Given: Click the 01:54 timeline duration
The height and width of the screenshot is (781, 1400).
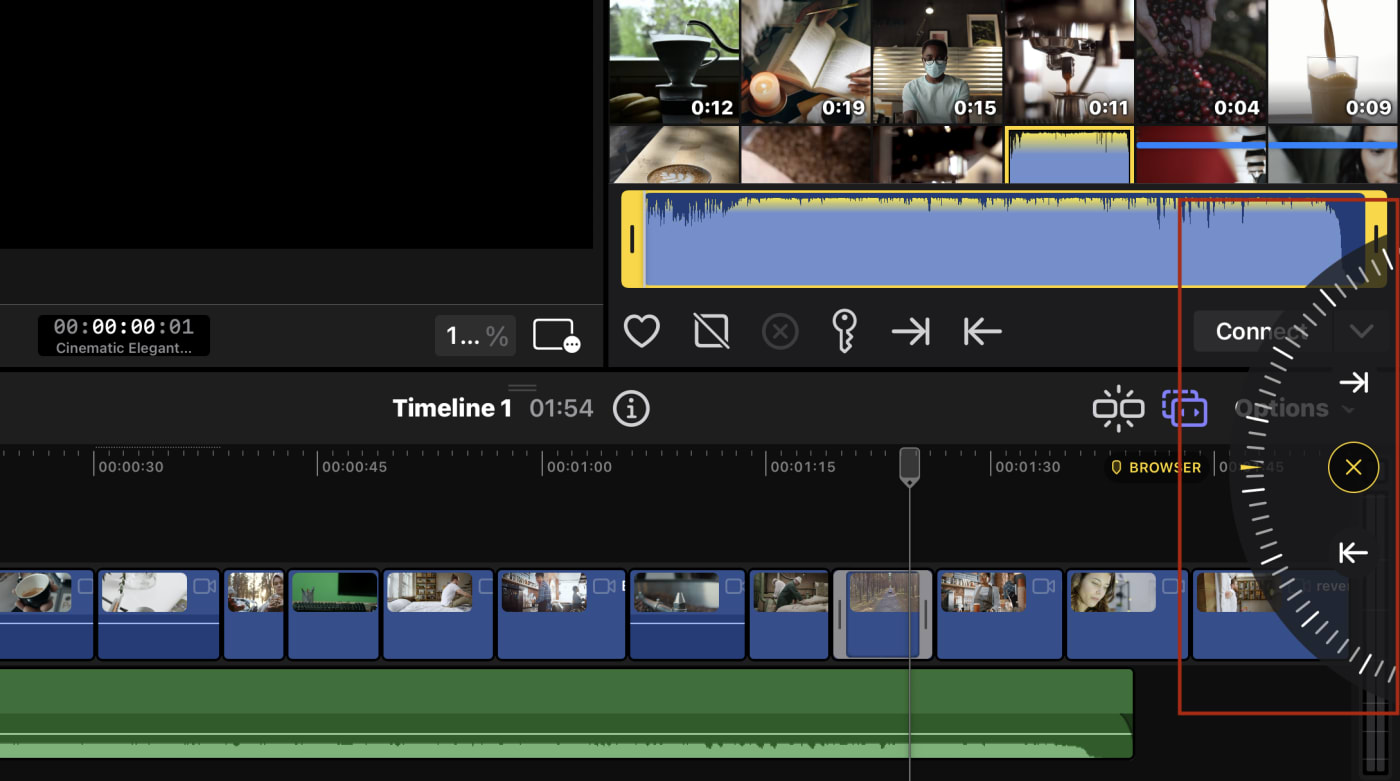Looking at the screenshot, I should [561, 408].
